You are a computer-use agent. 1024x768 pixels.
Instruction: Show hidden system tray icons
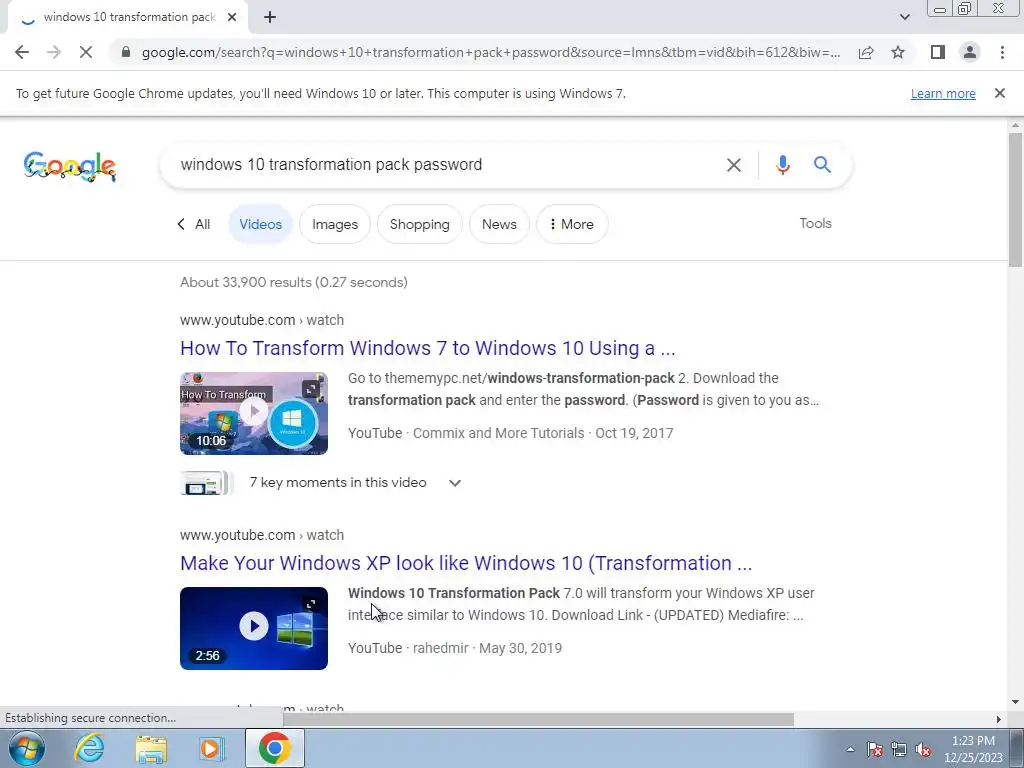pos(850,749)
